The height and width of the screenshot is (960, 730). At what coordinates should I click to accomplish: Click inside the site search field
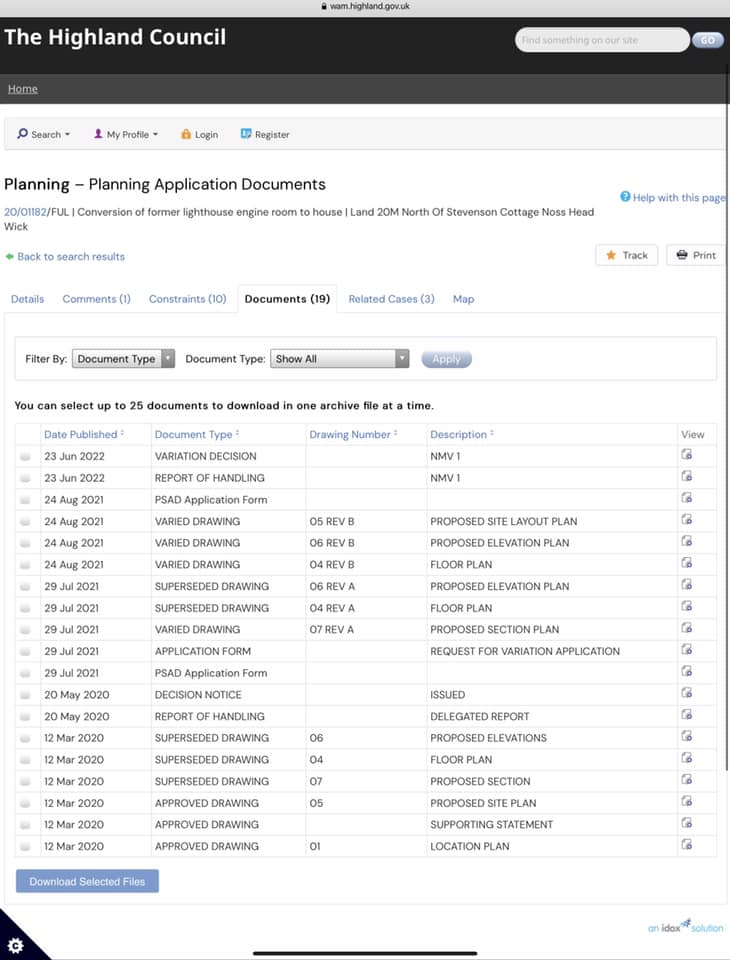point(602,40)
